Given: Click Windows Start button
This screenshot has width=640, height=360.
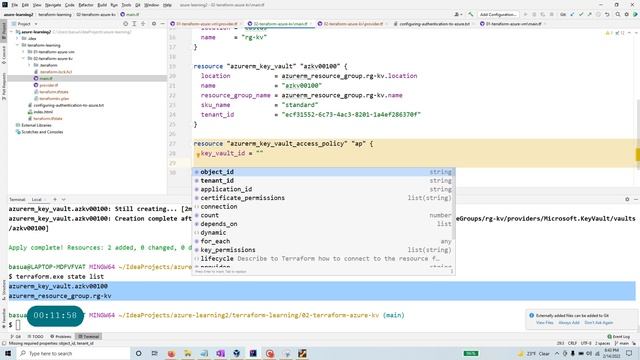Looking at the screenshot, I should click(8, 353).
